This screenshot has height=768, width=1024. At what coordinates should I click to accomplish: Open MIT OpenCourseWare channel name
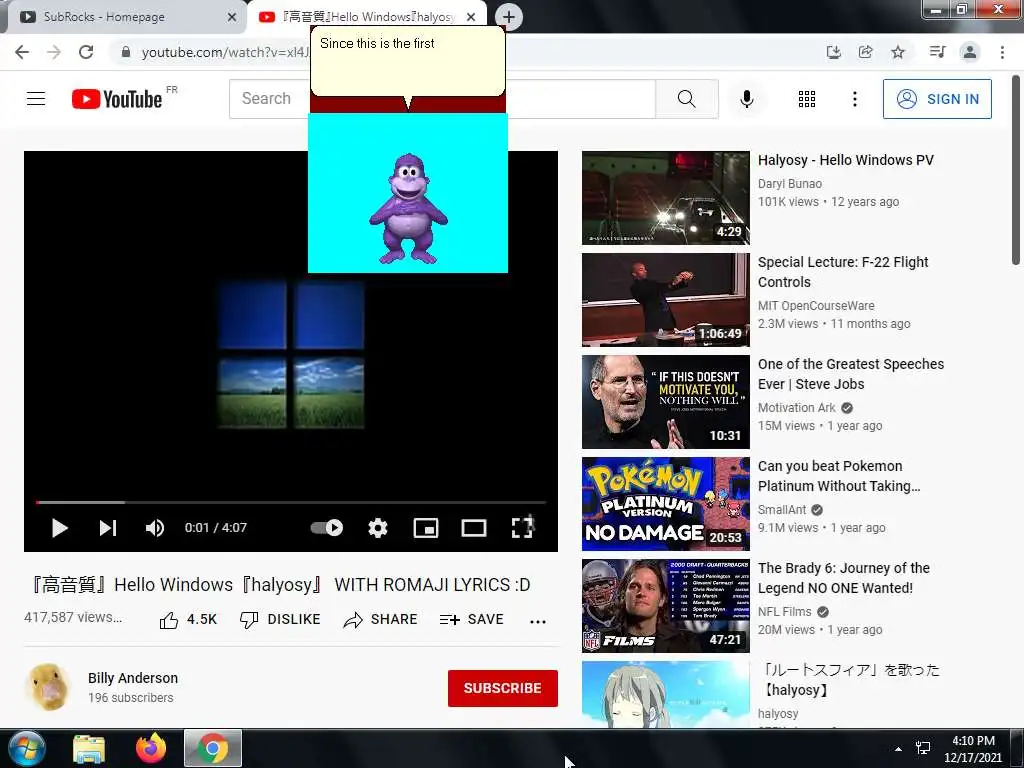point(816,306)
